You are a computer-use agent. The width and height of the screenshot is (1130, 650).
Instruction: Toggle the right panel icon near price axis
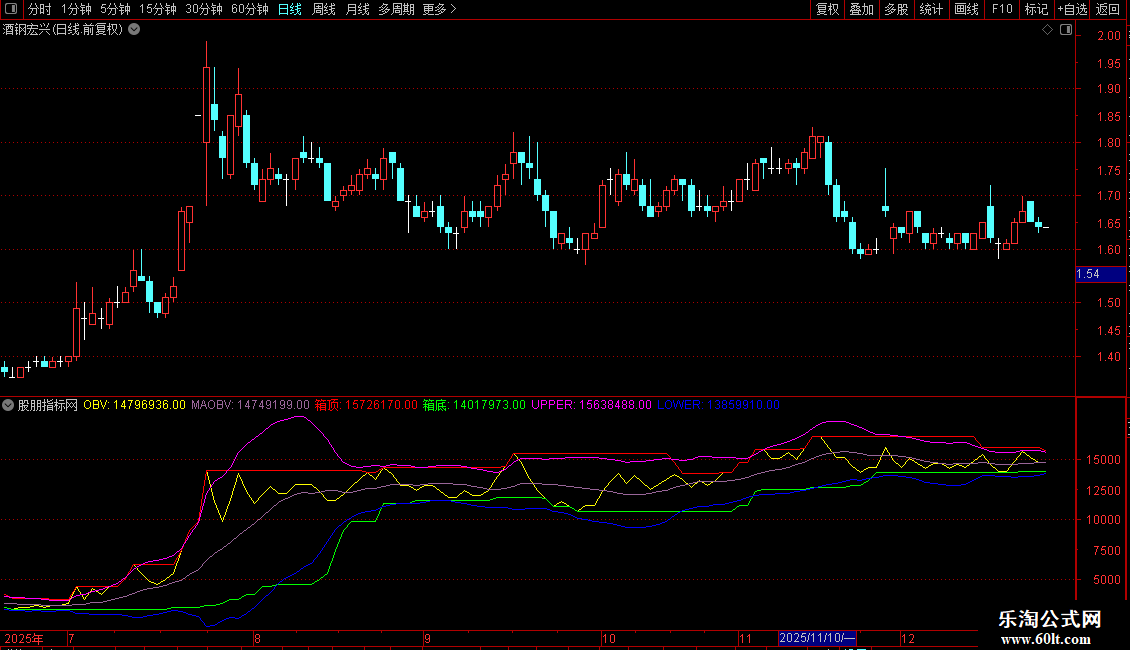(x=1064, y=30)
